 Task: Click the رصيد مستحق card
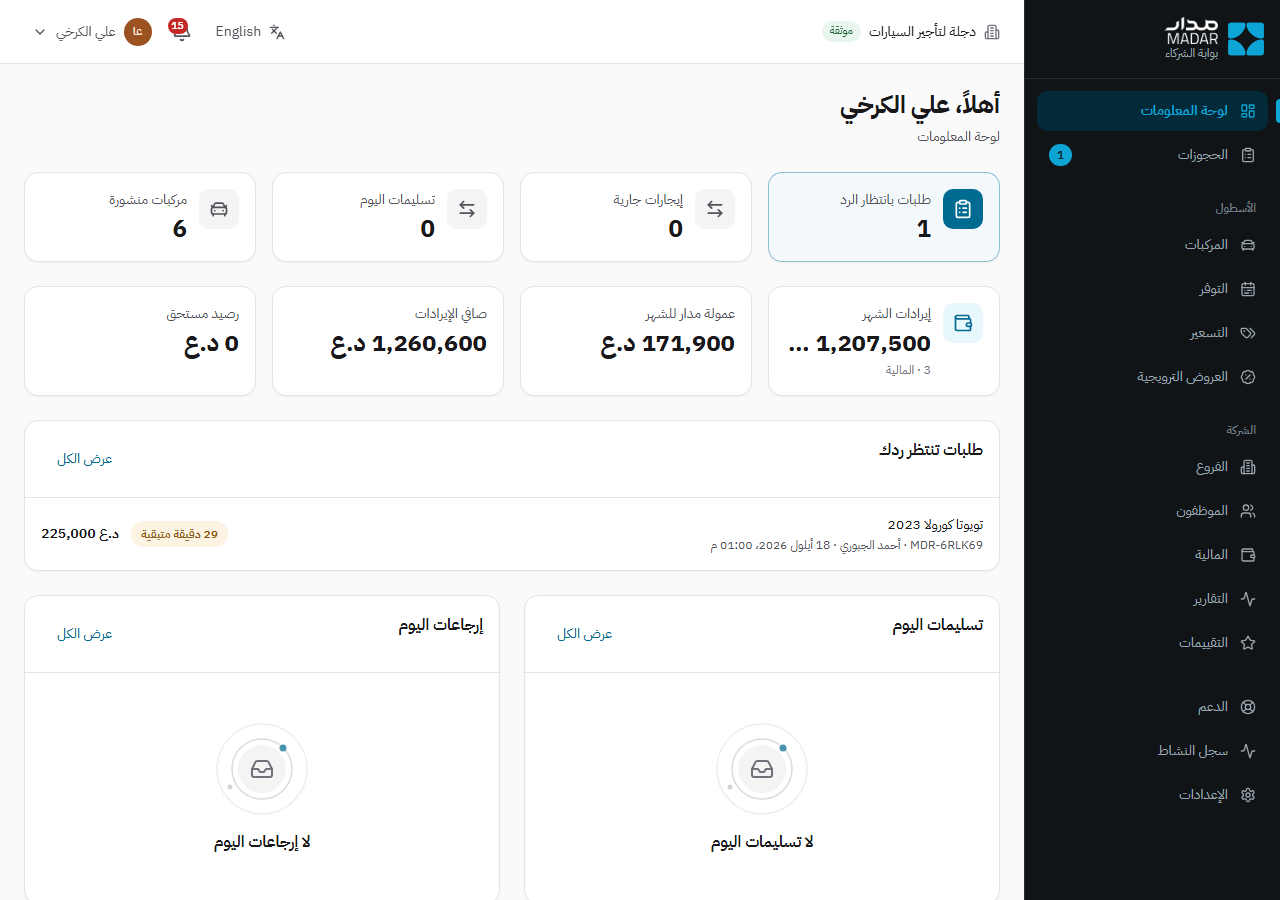point(140,341)
